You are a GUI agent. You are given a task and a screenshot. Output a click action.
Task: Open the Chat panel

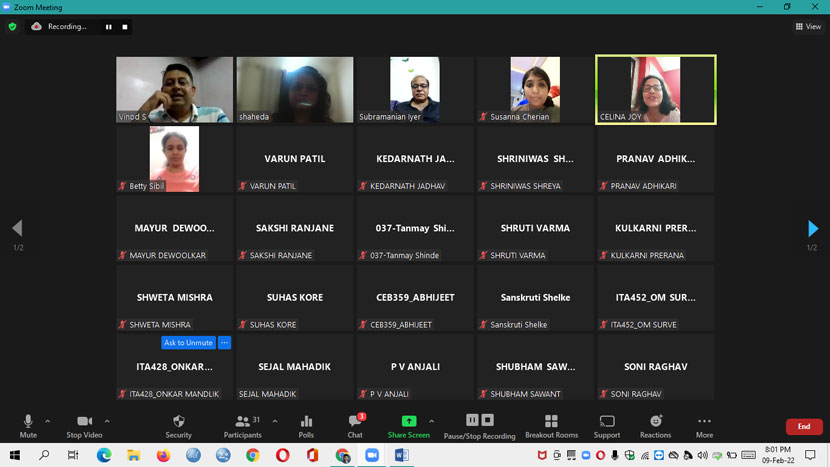point(355,425)
